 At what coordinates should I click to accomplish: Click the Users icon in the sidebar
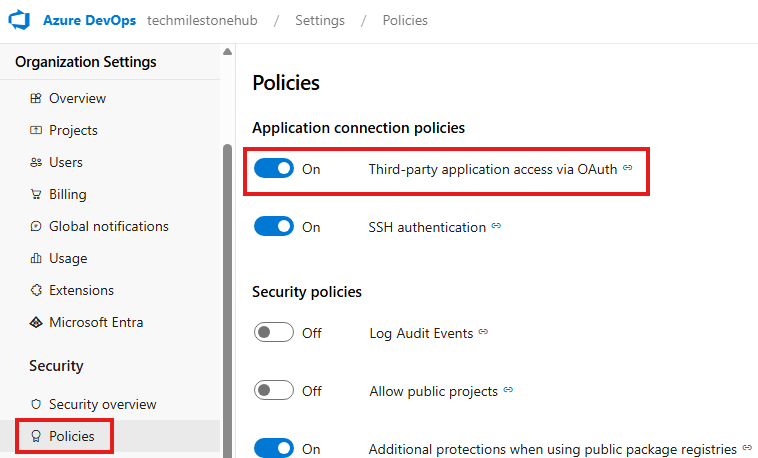(36, 163)
